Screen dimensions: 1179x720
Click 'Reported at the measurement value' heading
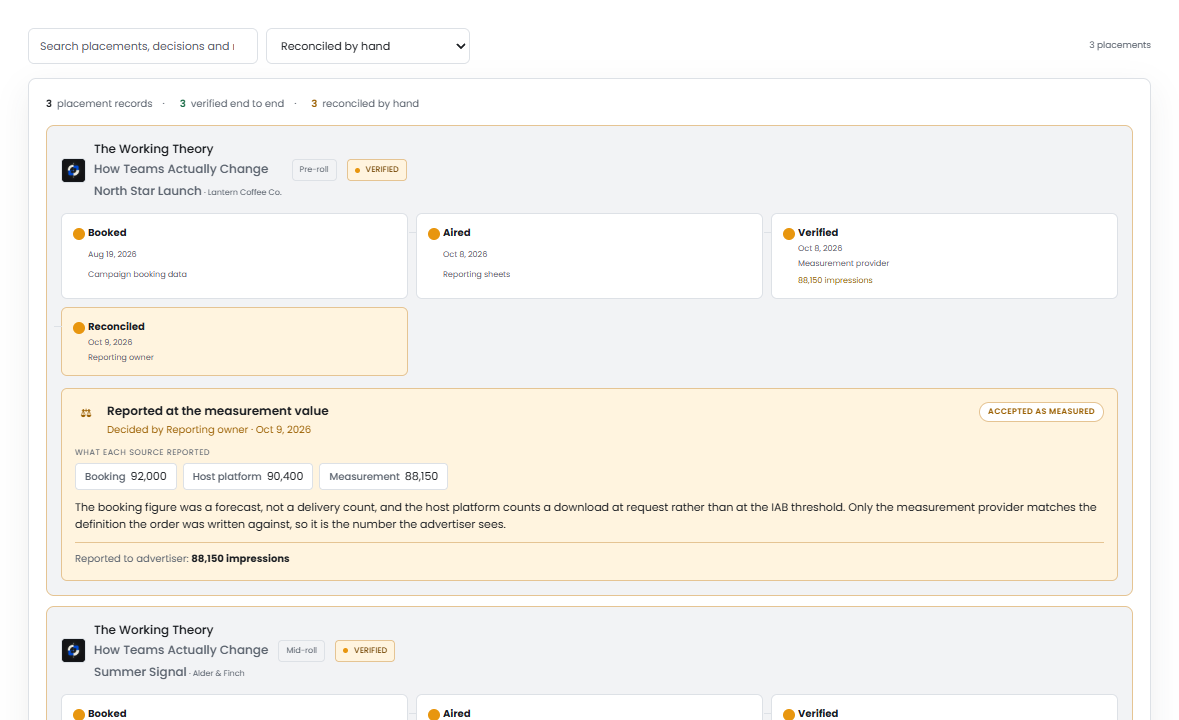point(217,411)
